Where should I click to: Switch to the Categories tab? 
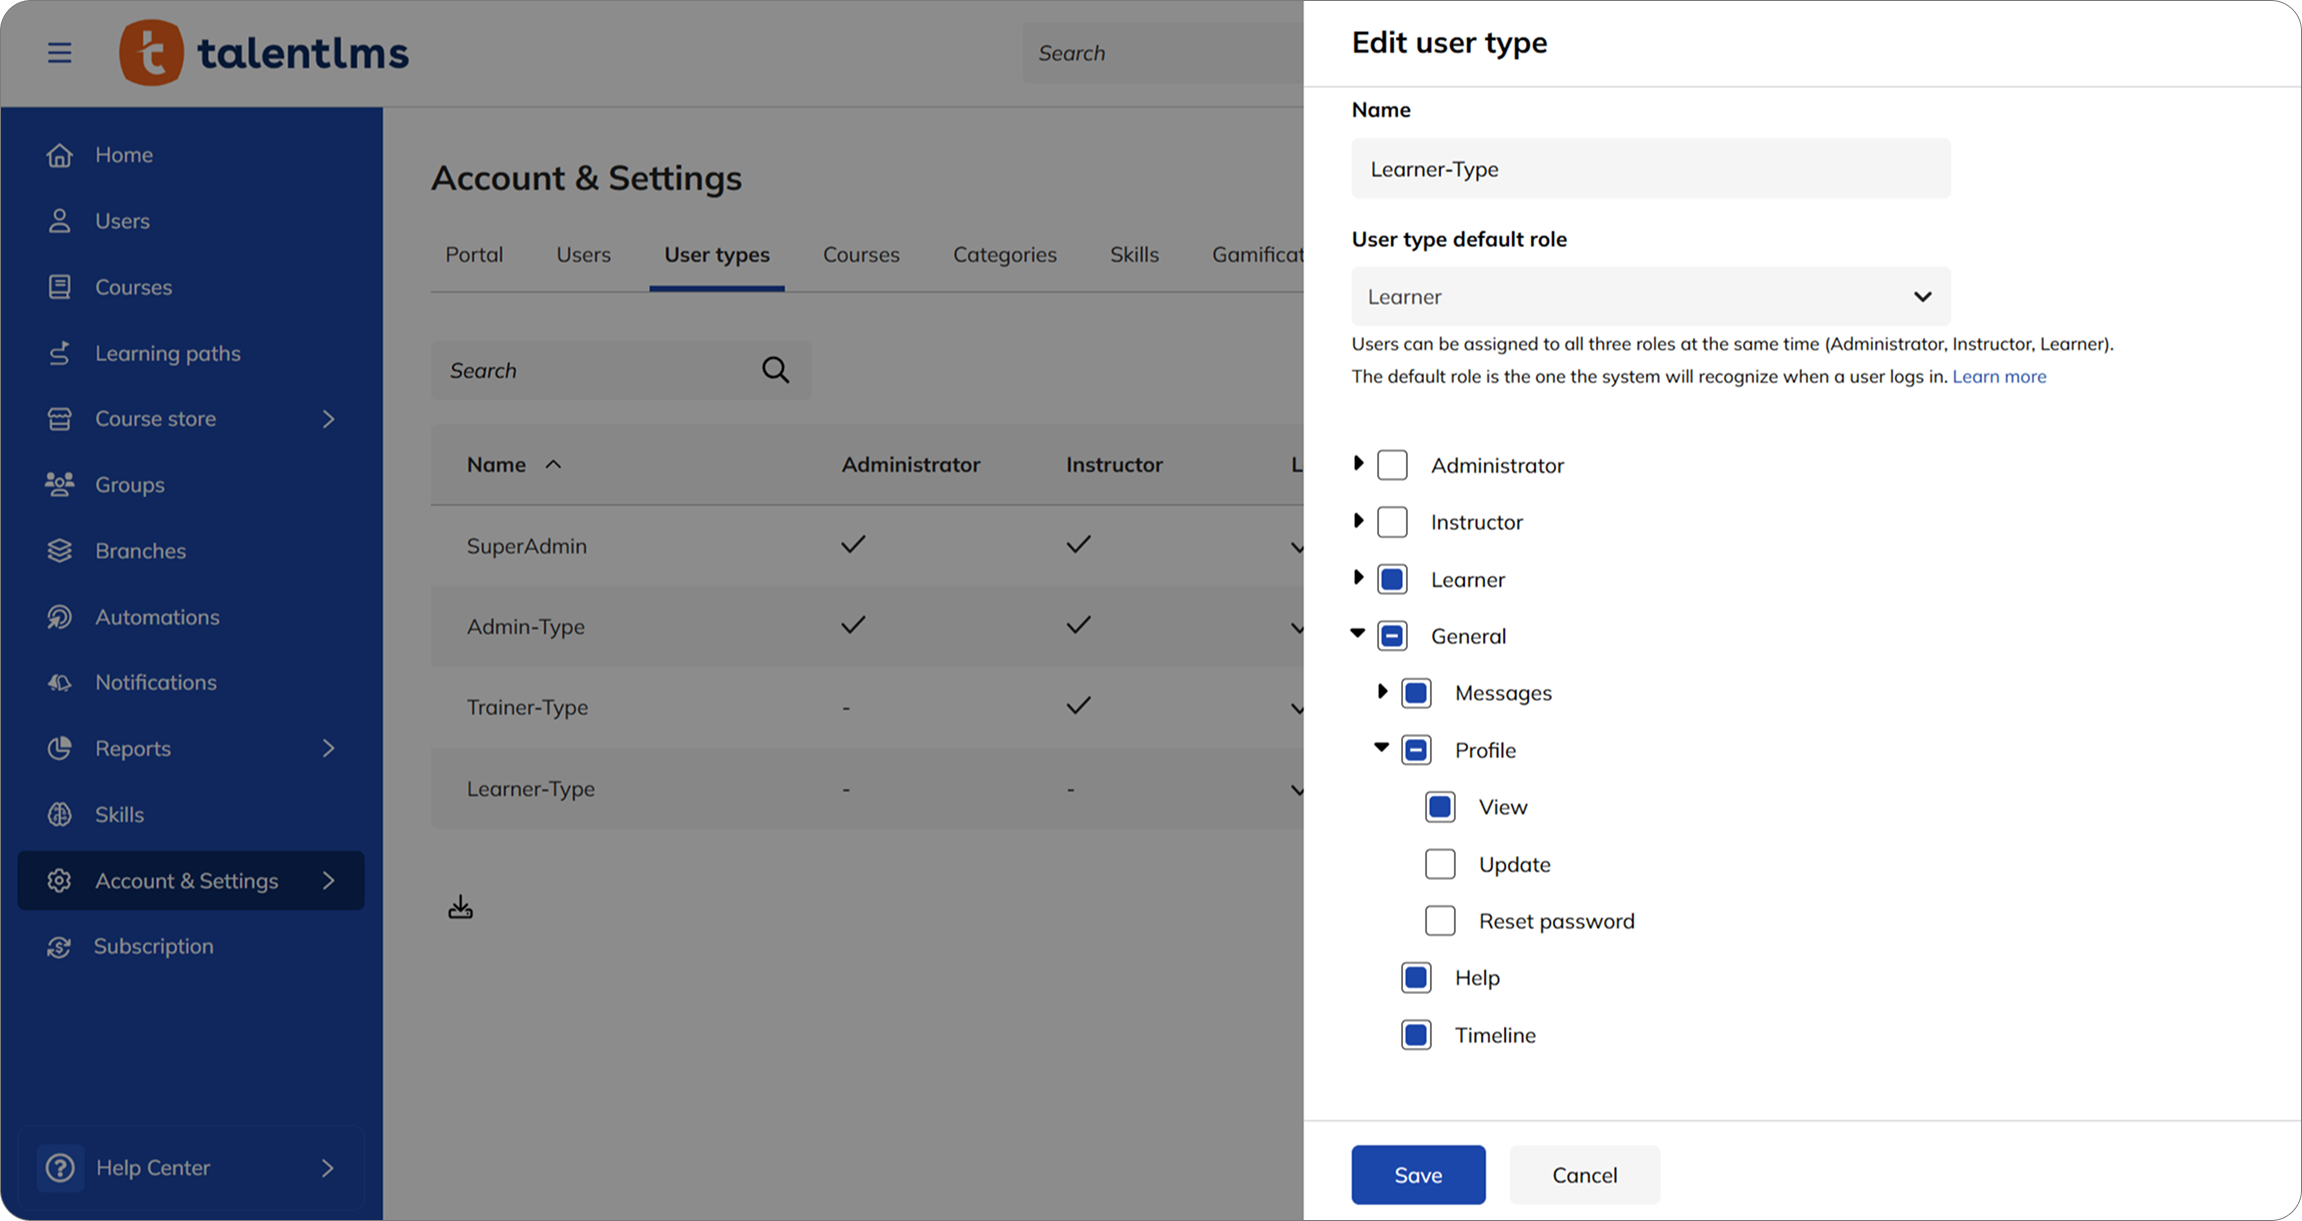(1004, 255)
